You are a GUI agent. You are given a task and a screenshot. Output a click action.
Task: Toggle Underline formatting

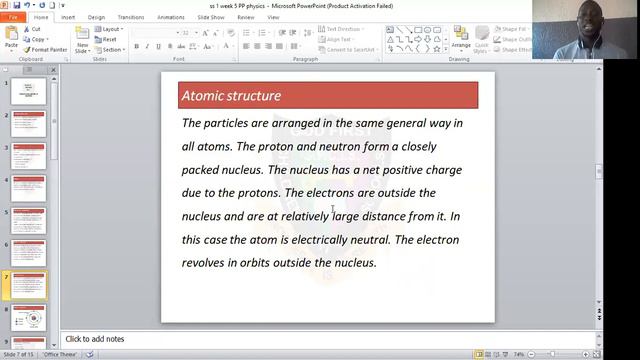coord(158,46)
